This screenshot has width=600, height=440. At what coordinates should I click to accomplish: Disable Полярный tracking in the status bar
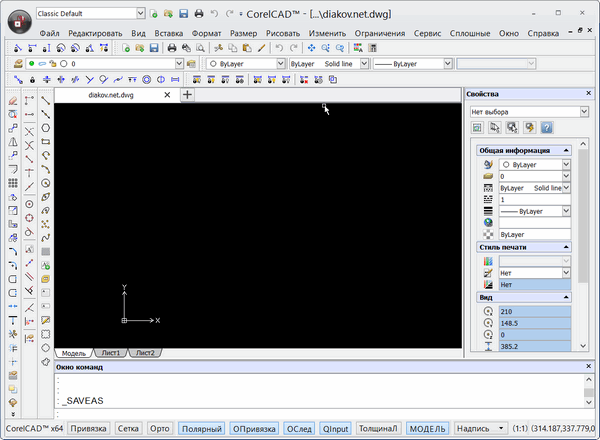tap(201, 428)
